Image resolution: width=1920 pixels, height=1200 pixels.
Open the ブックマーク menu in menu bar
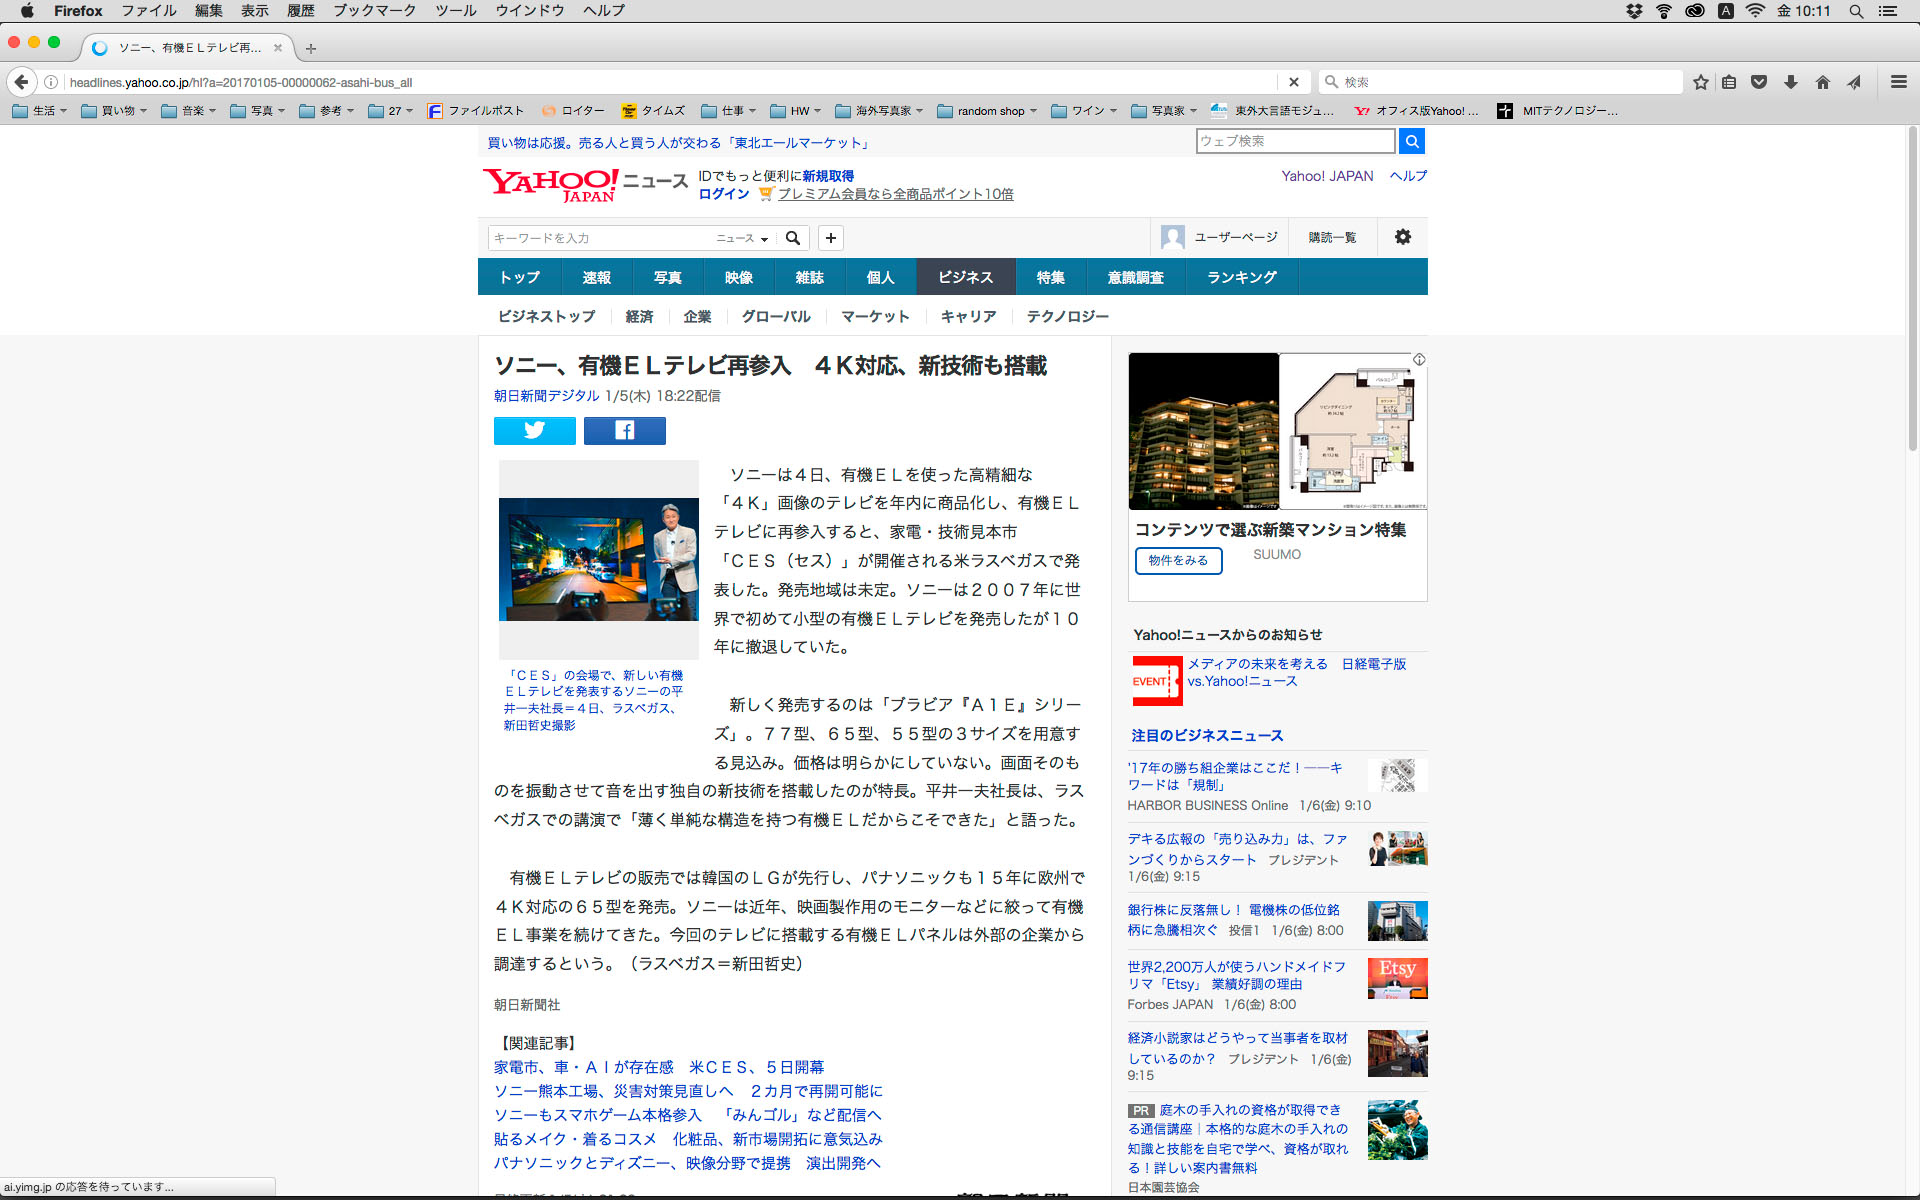[374, 11]
